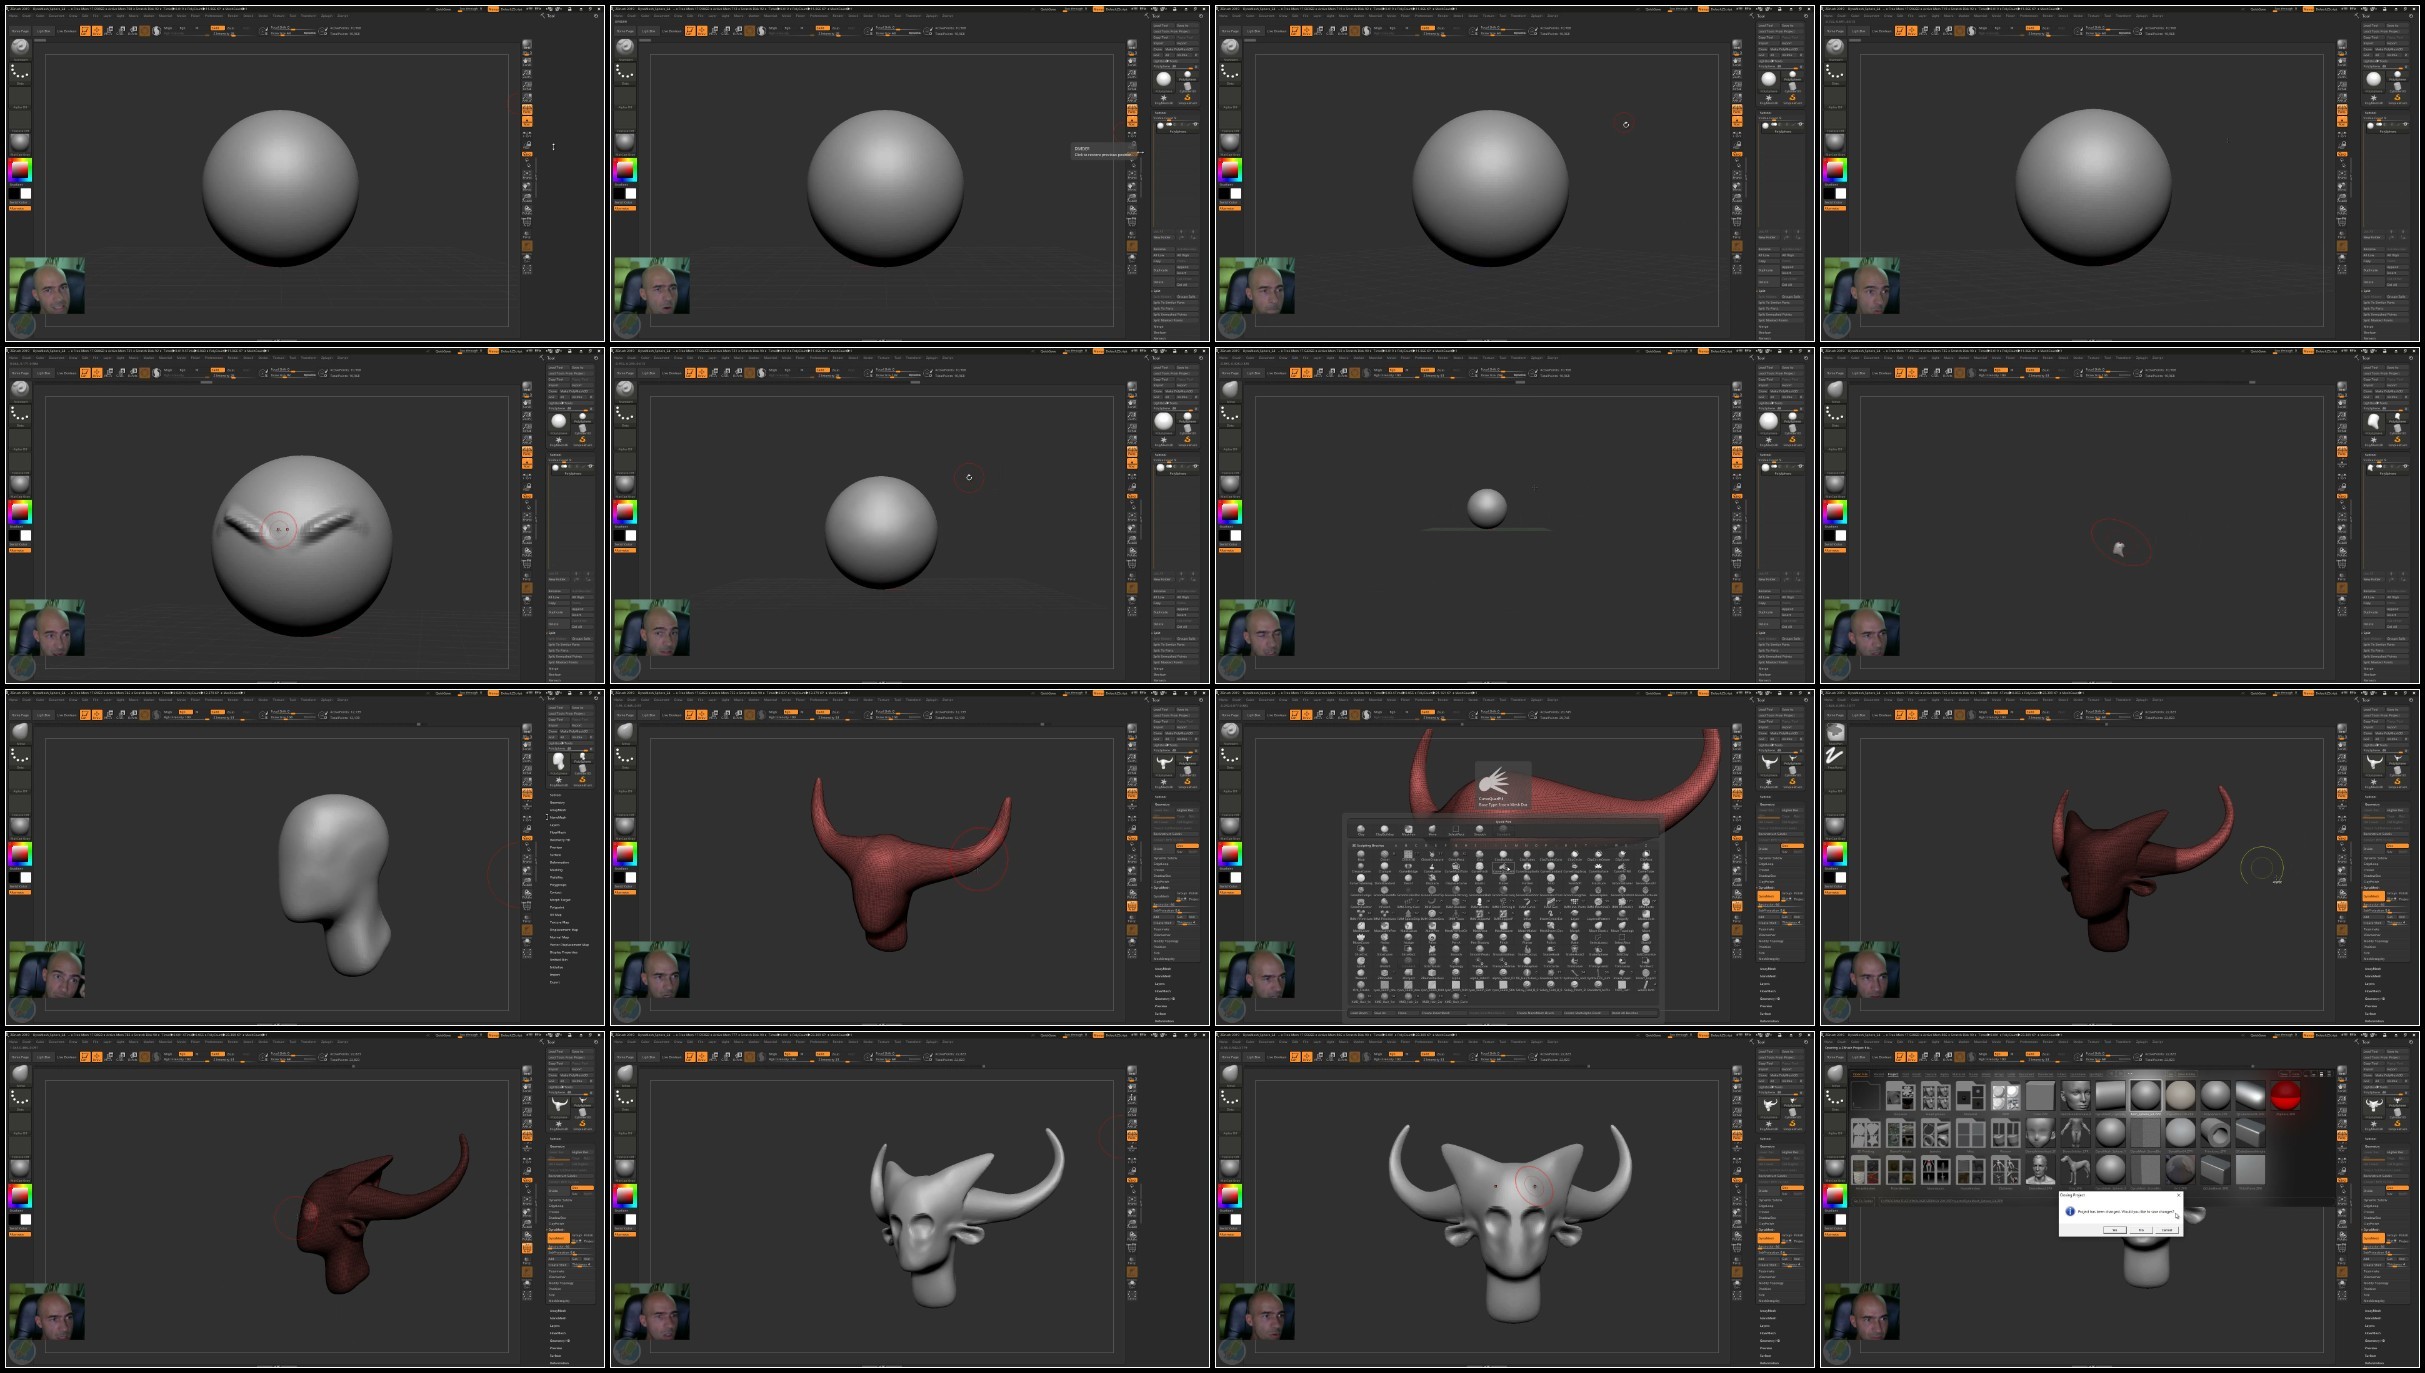Screen dimensions: 2425x1373
Task: Click the color picker square in first frame
Action: 20,170
